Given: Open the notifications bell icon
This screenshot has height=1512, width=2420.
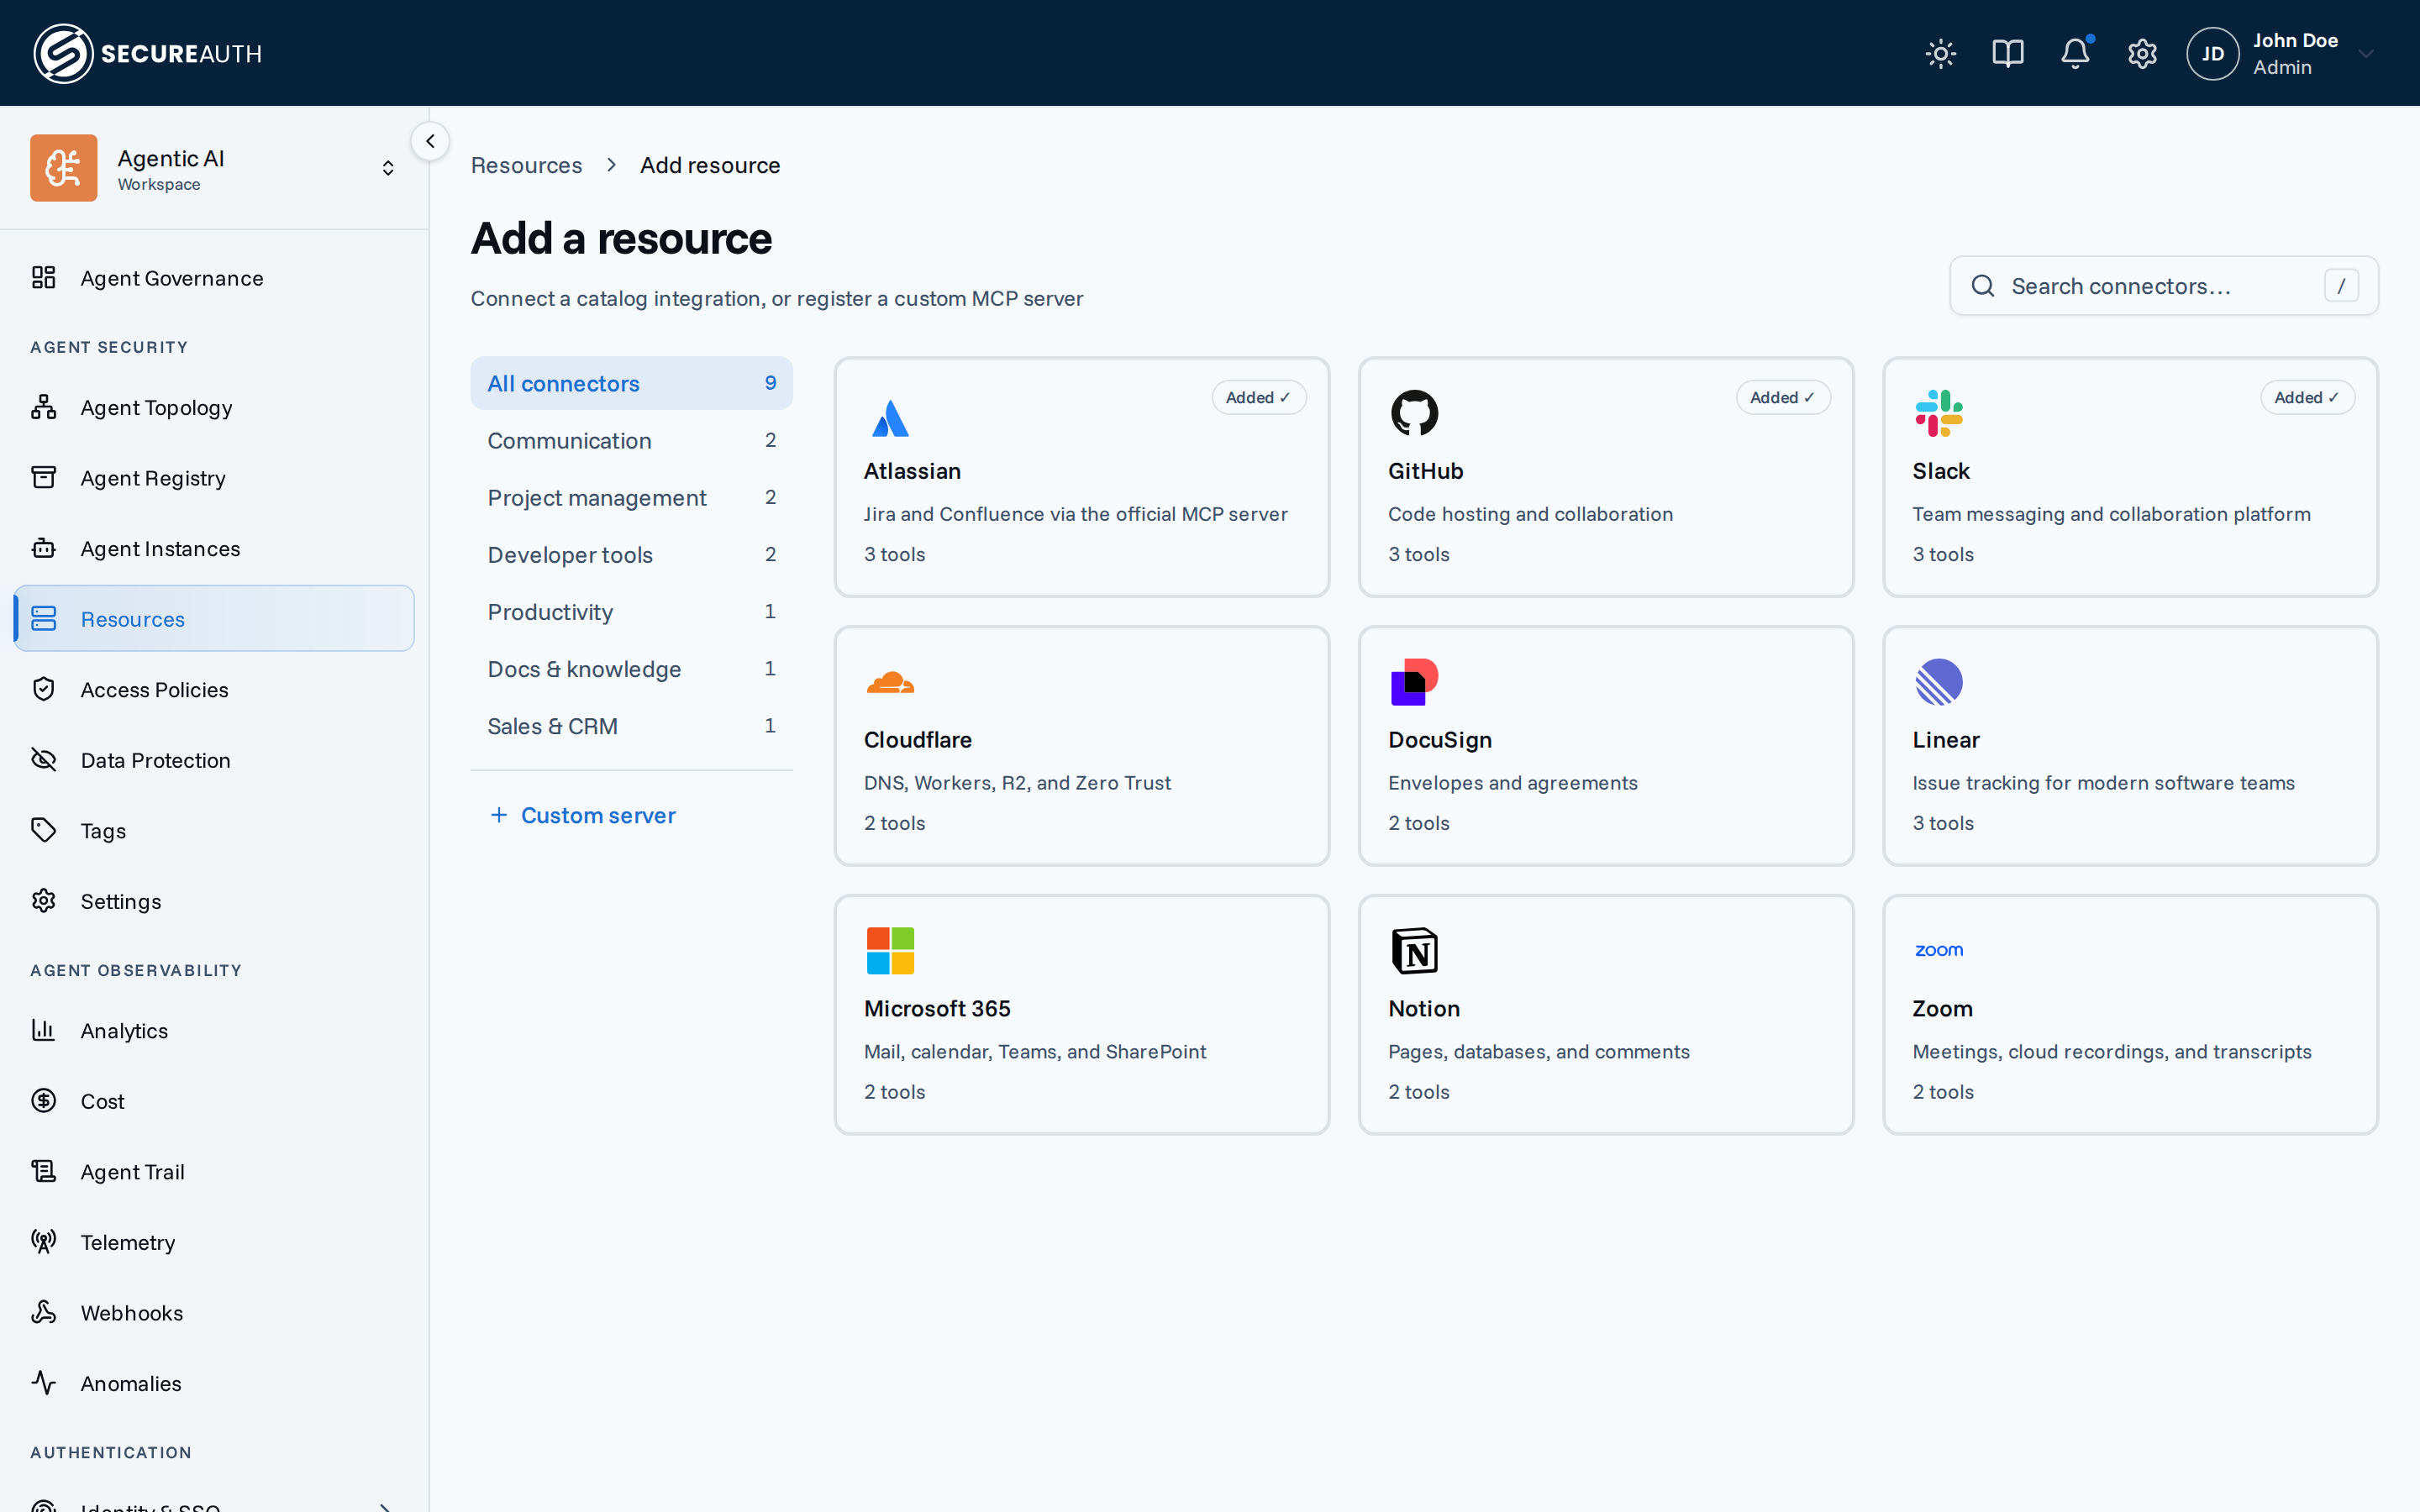Looking at the screenshot, I should (x=2075, y=54).
